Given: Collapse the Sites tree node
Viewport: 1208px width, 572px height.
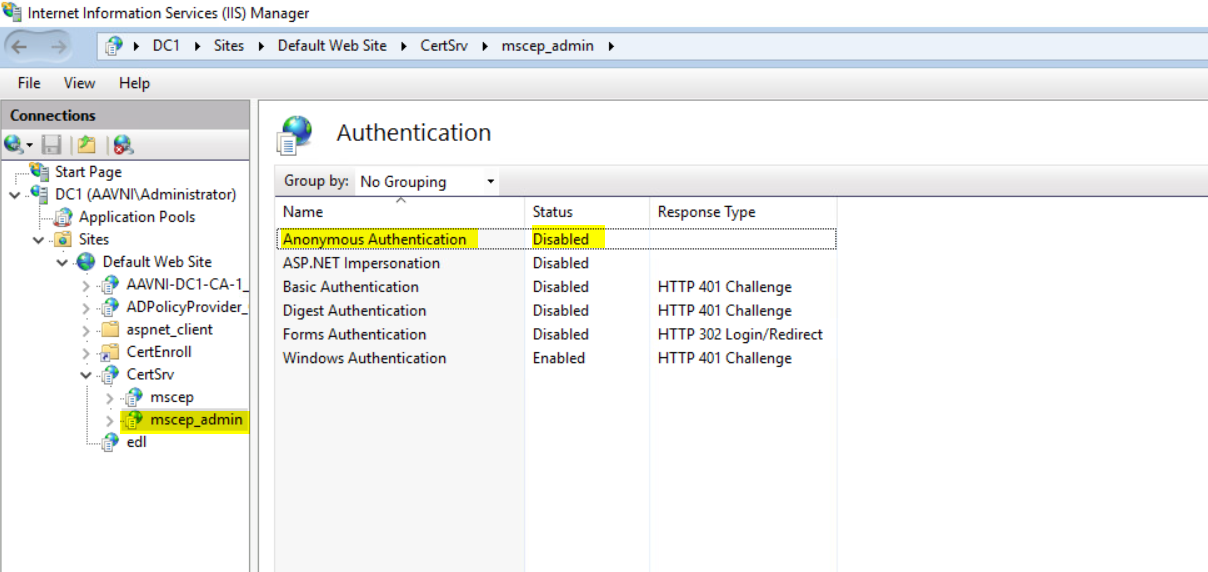Looking at the screenshot, I should (x=39, y=240).
